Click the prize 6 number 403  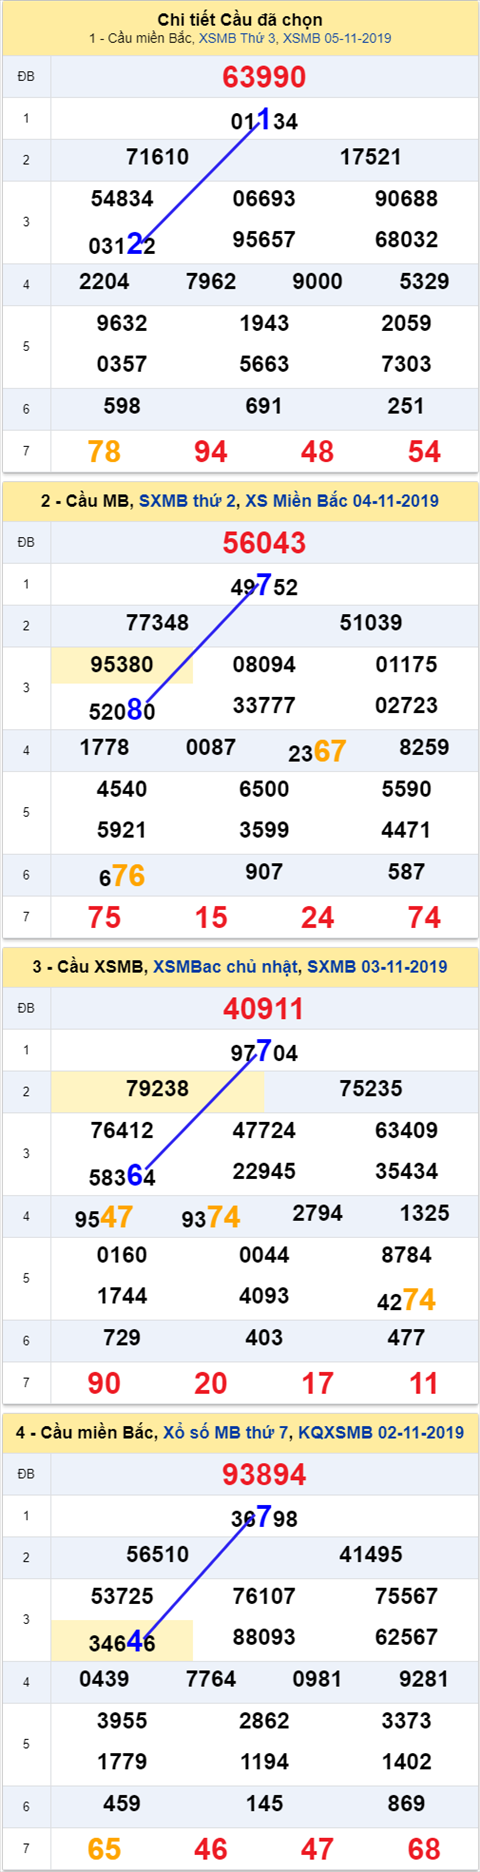(x=264, y=1339)
